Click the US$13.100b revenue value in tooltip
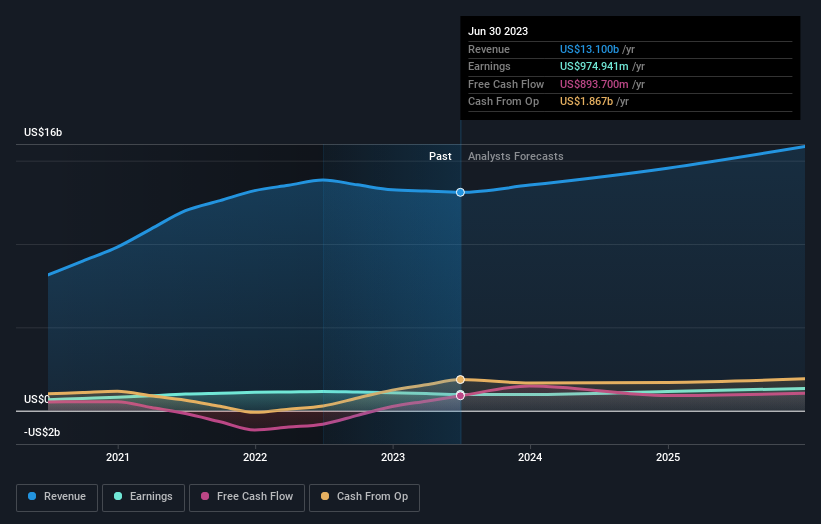 coord(589,49)
